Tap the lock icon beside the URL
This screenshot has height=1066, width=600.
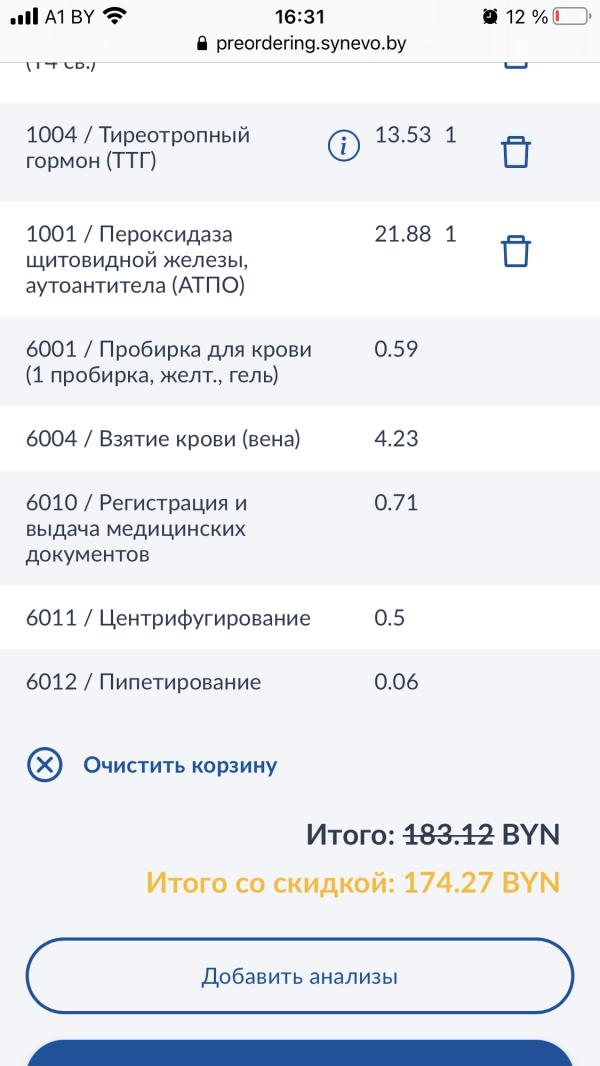coord(201,44)
